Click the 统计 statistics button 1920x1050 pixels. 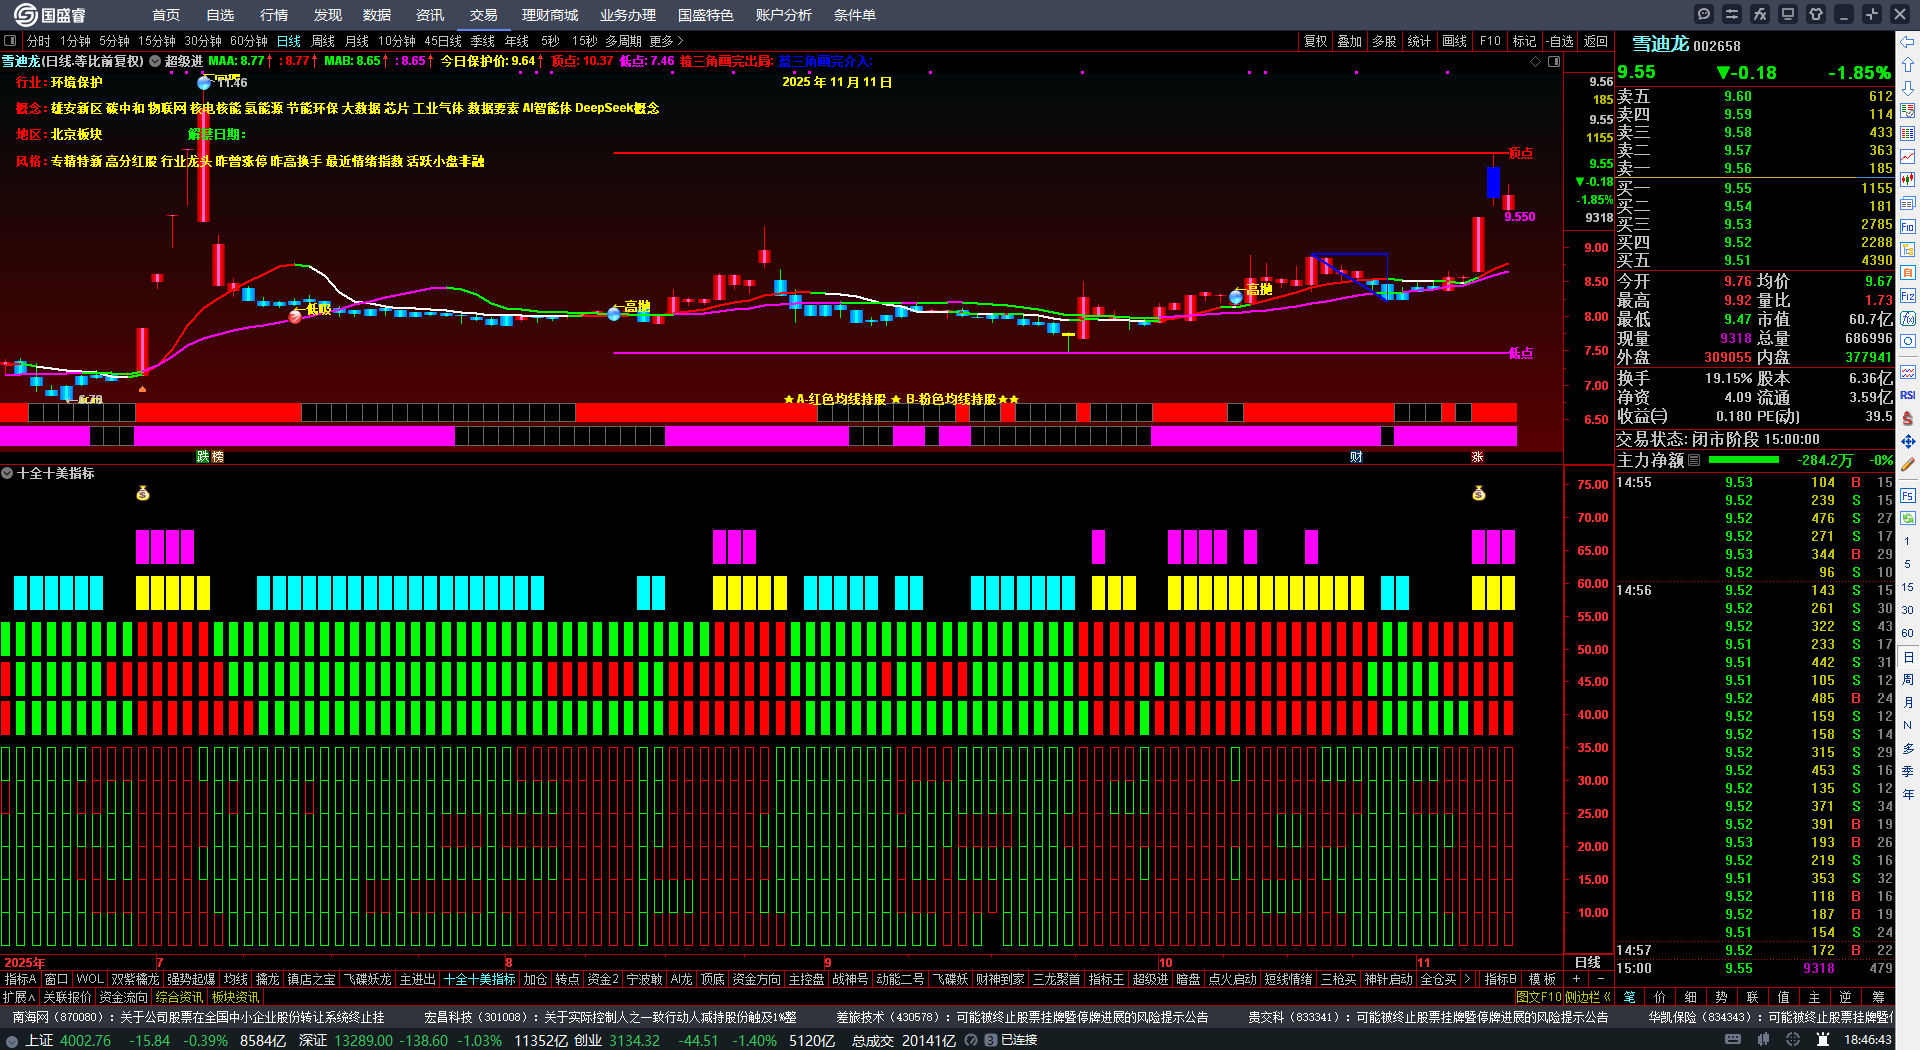point(1419,41)
